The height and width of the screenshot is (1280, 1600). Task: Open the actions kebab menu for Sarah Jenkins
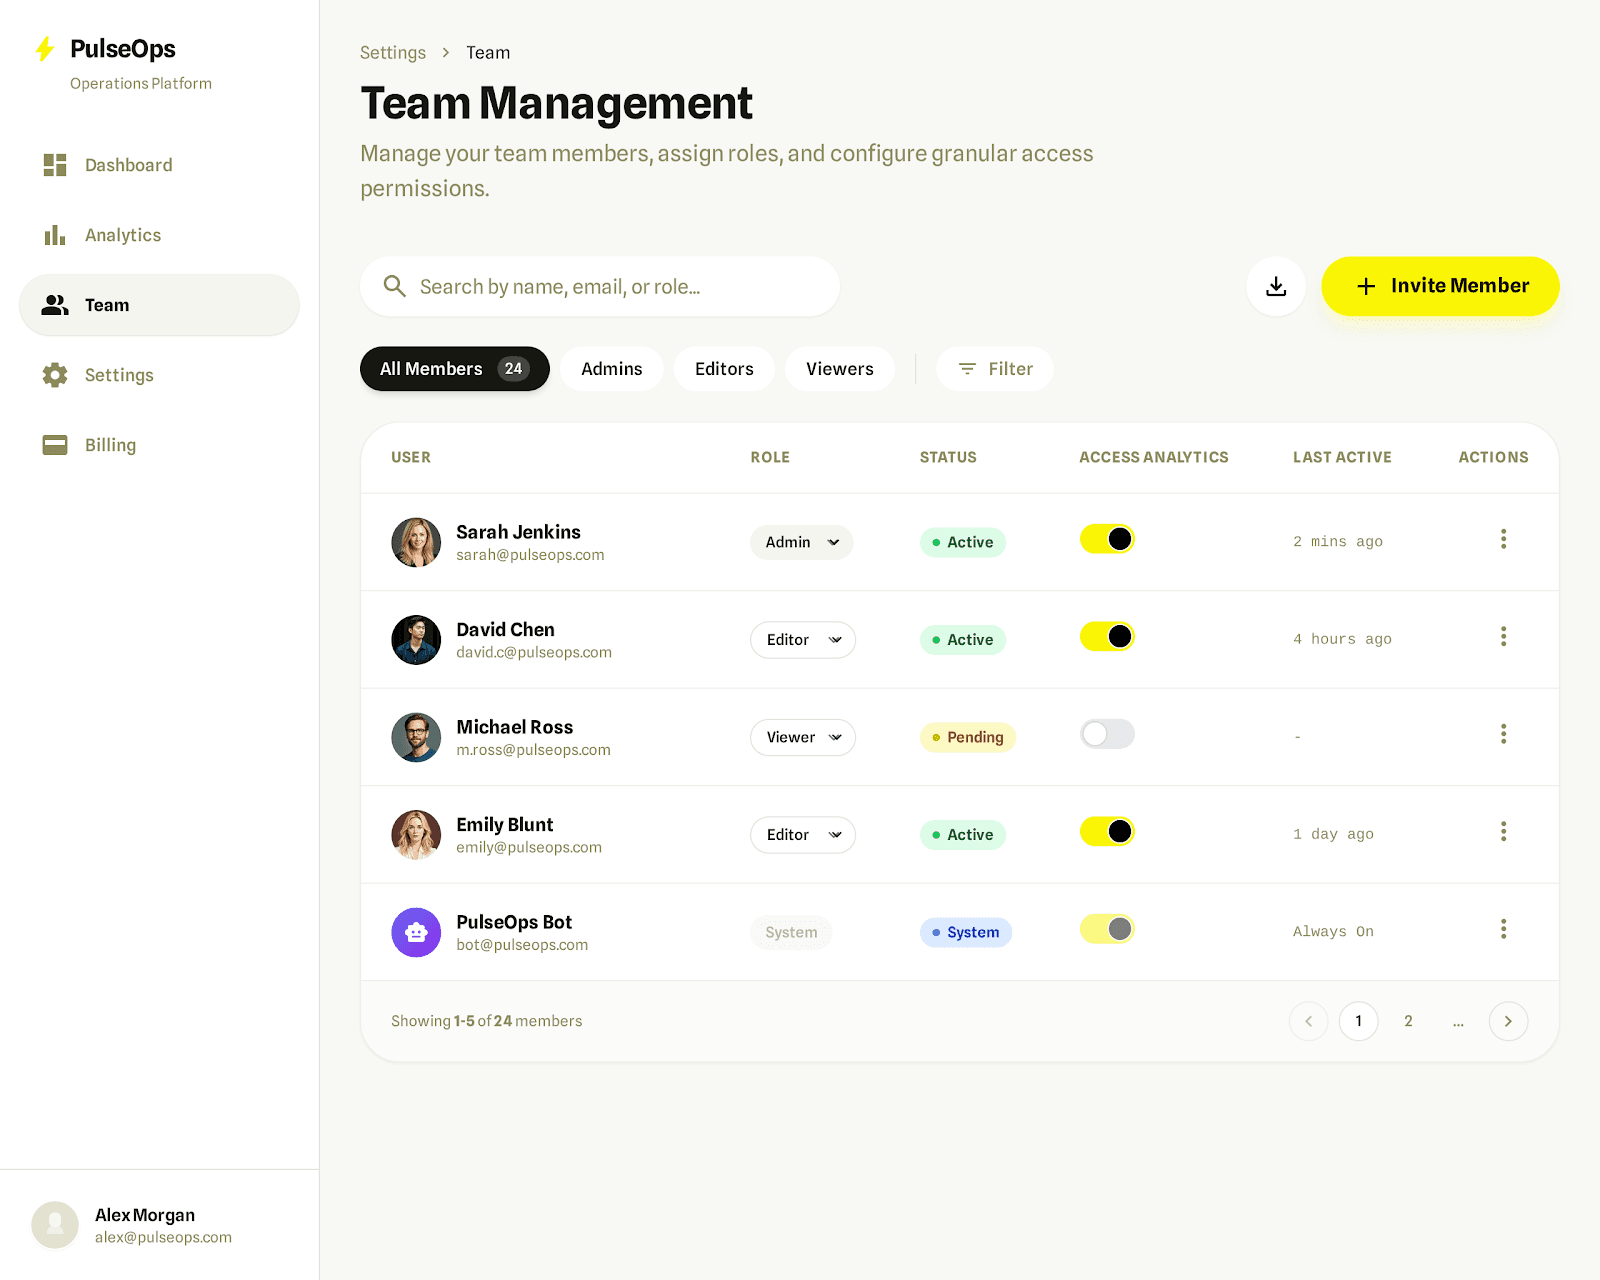pyautogui.click(x=1503, y=540)
